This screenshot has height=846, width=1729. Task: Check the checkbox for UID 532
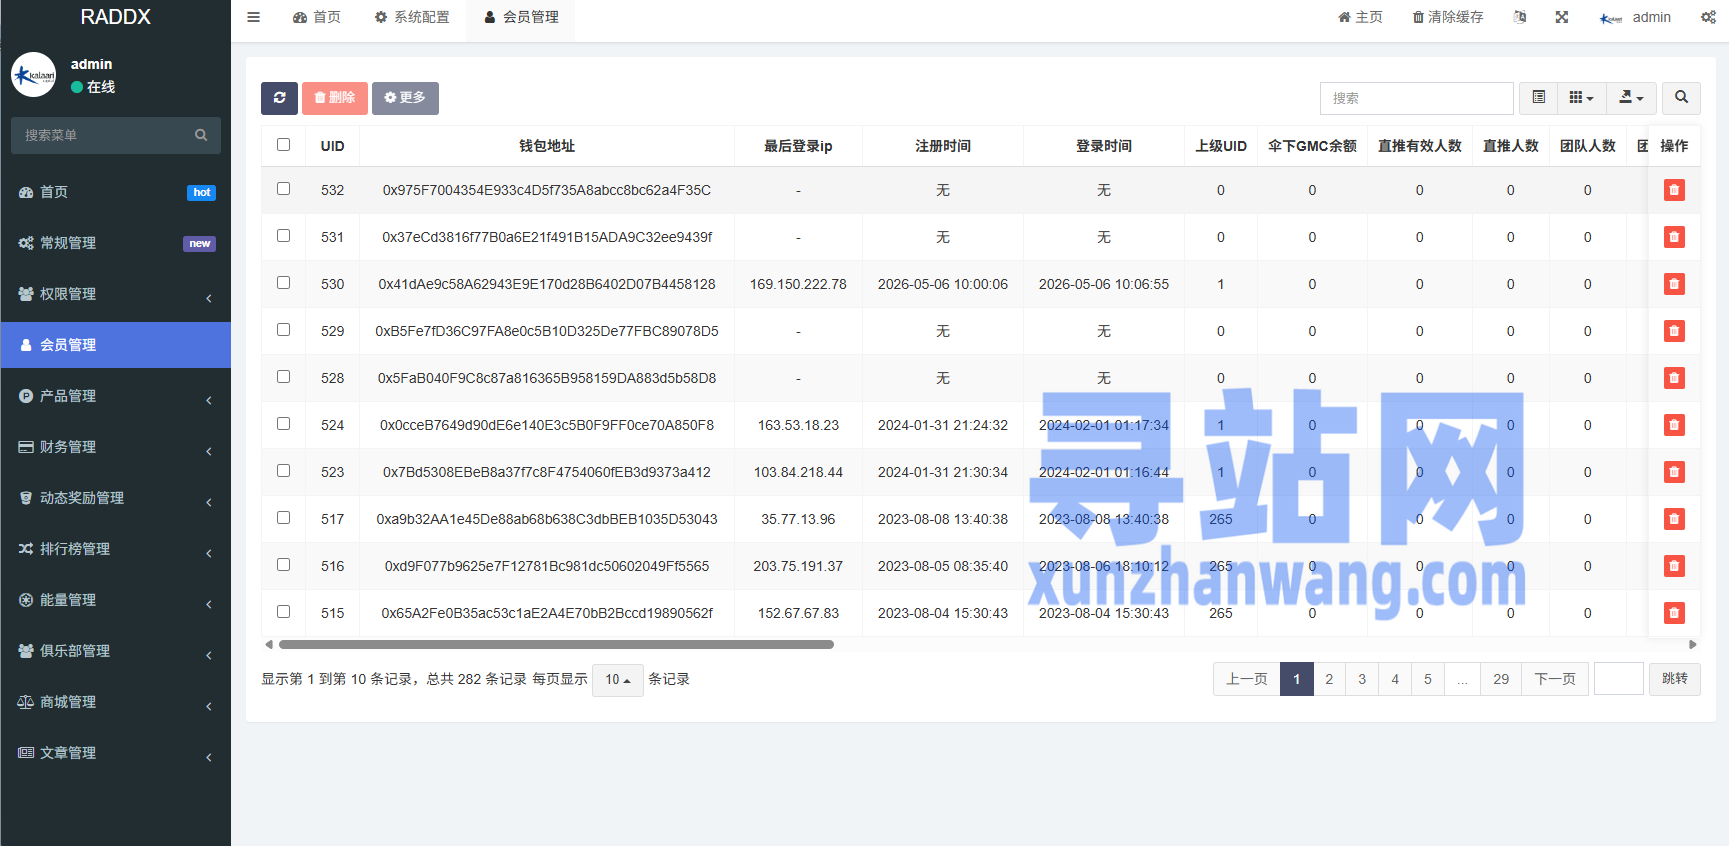pyautogui.click(x=284, y=189)
